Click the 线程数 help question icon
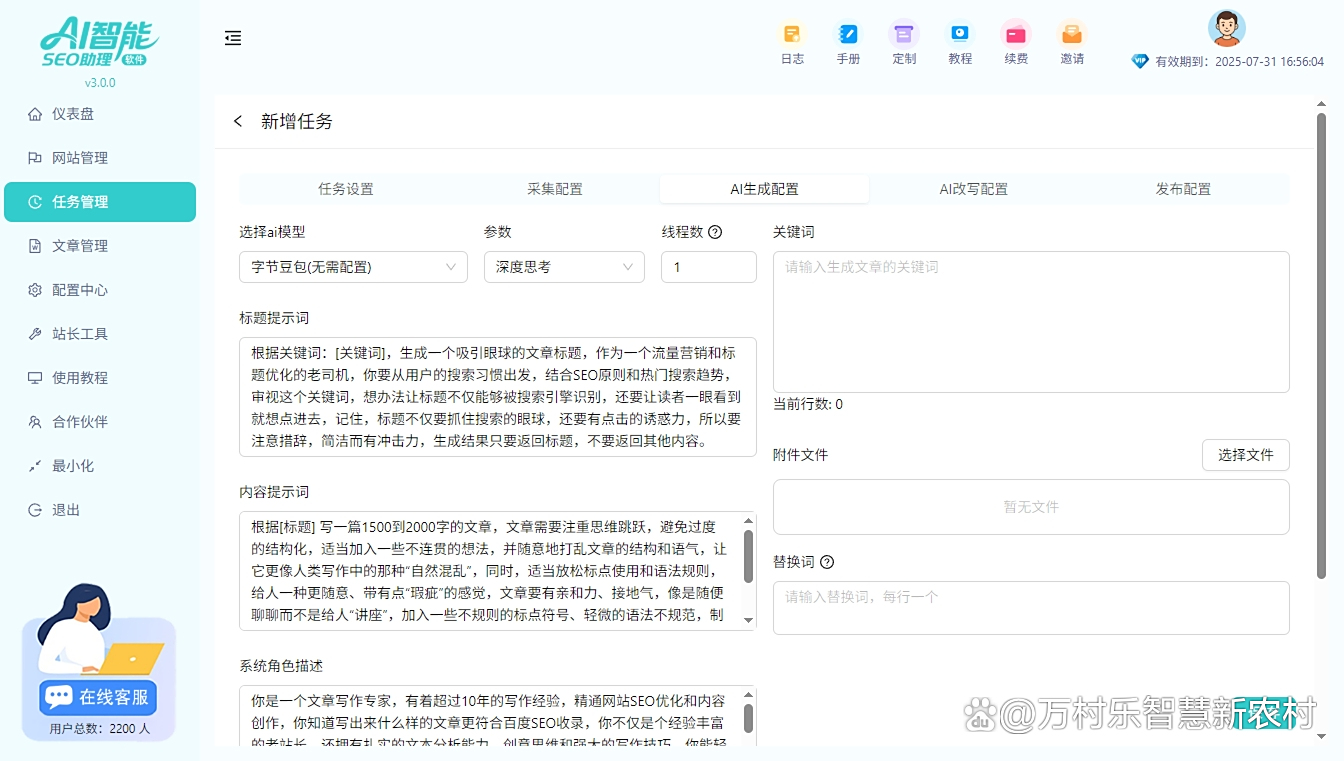Screen dimensions: 1344x761 point(715,232)
